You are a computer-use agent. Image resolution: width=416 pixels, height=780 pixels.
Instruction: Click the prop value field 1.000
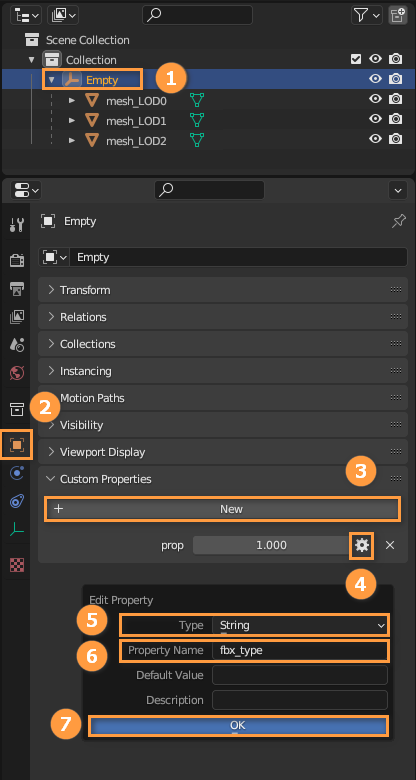(272, 545)
